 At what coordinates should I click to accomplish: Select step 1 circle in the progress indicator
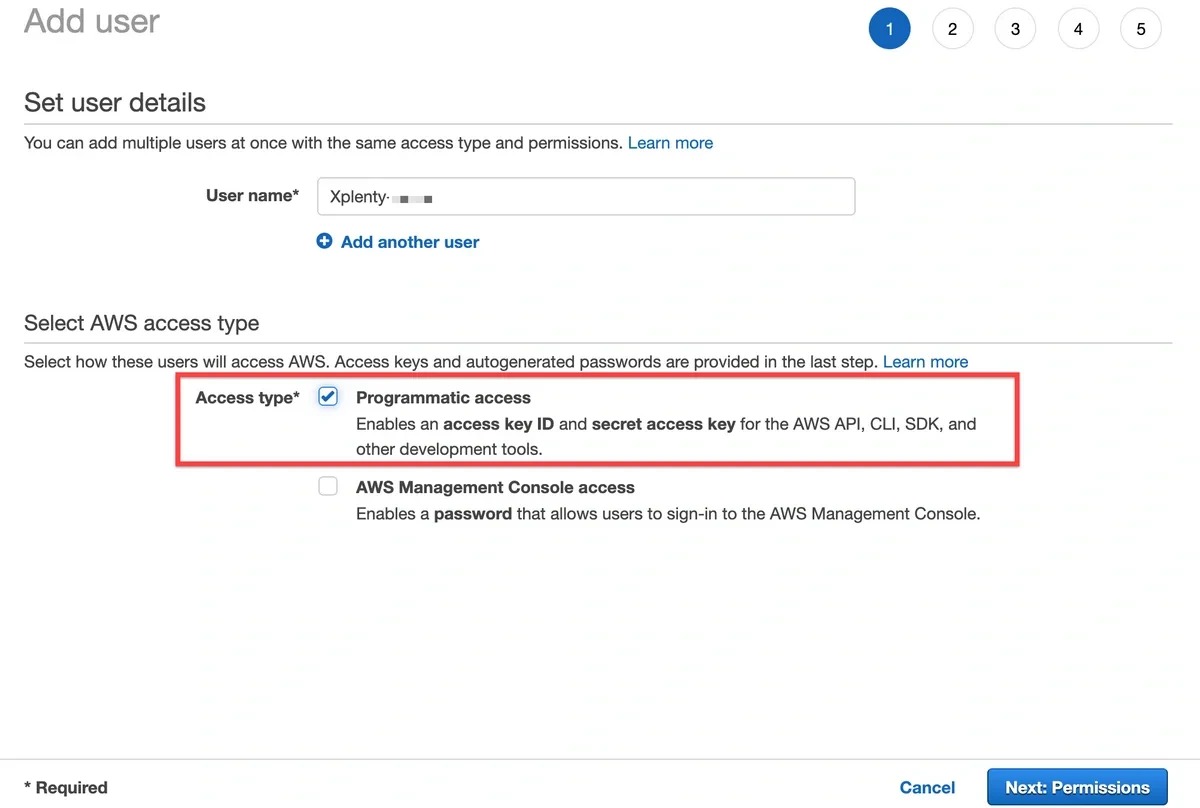(889, 29)
